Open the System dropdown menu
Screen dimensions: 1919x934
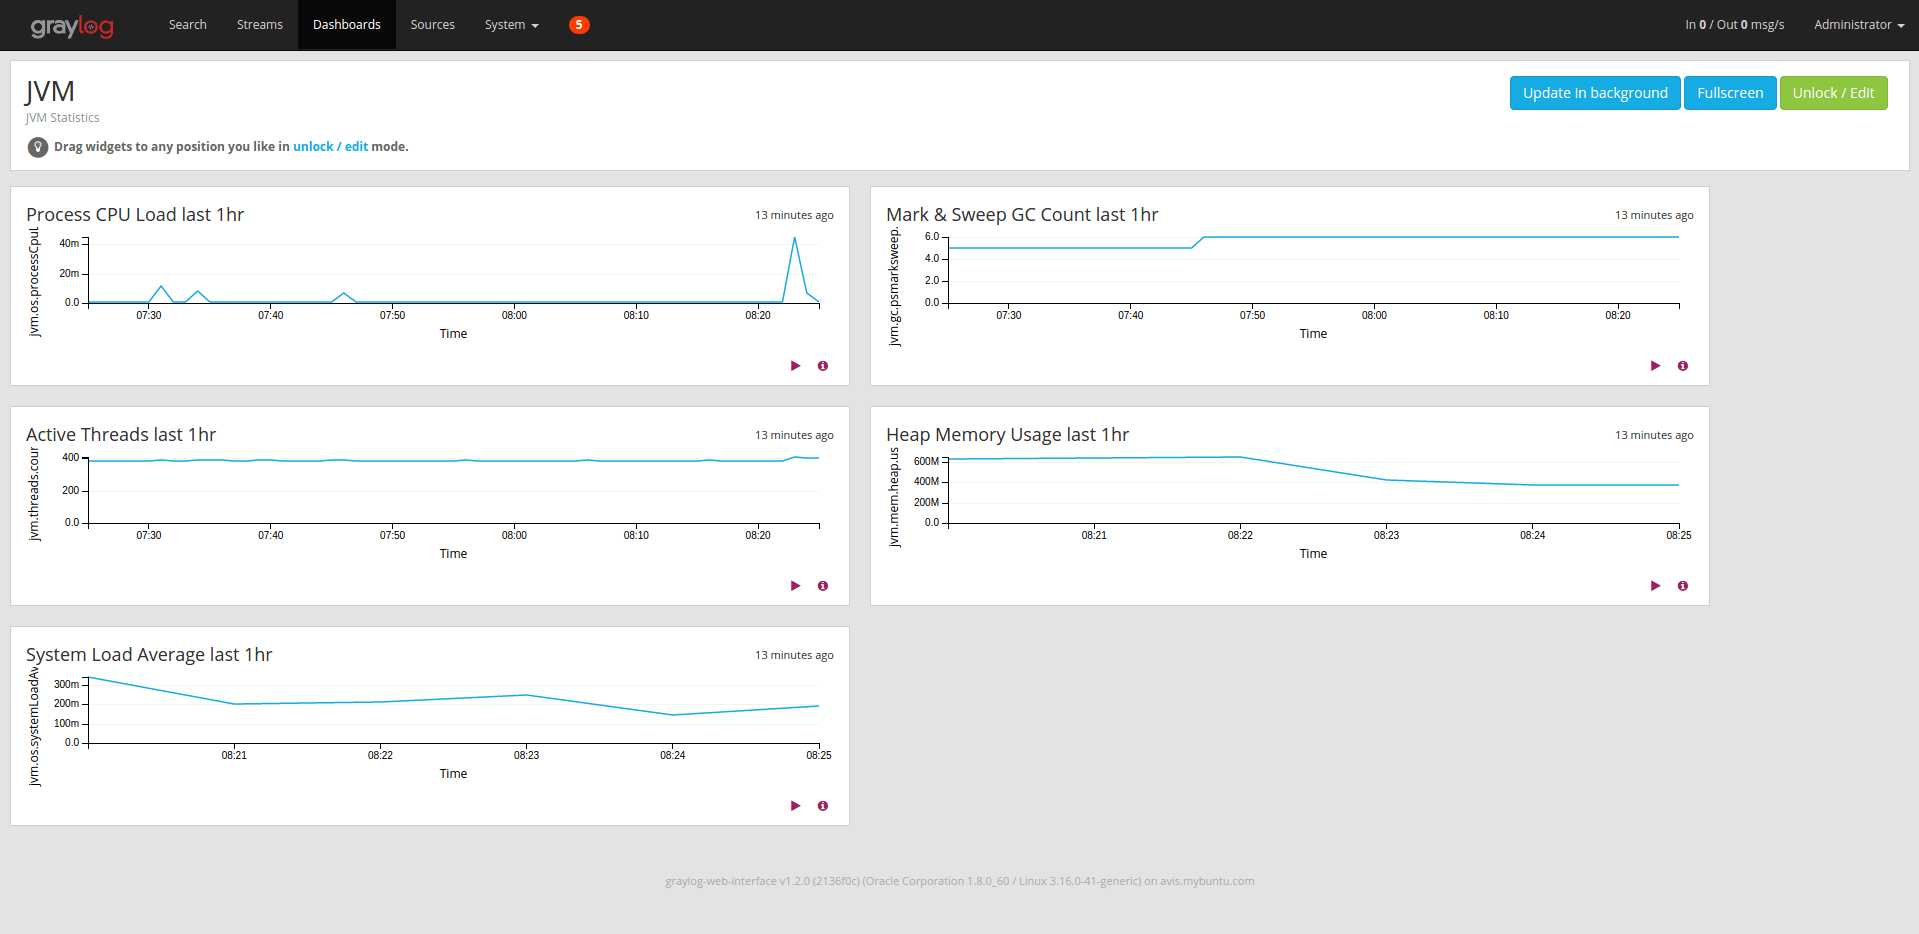click(x=511, y=25)
